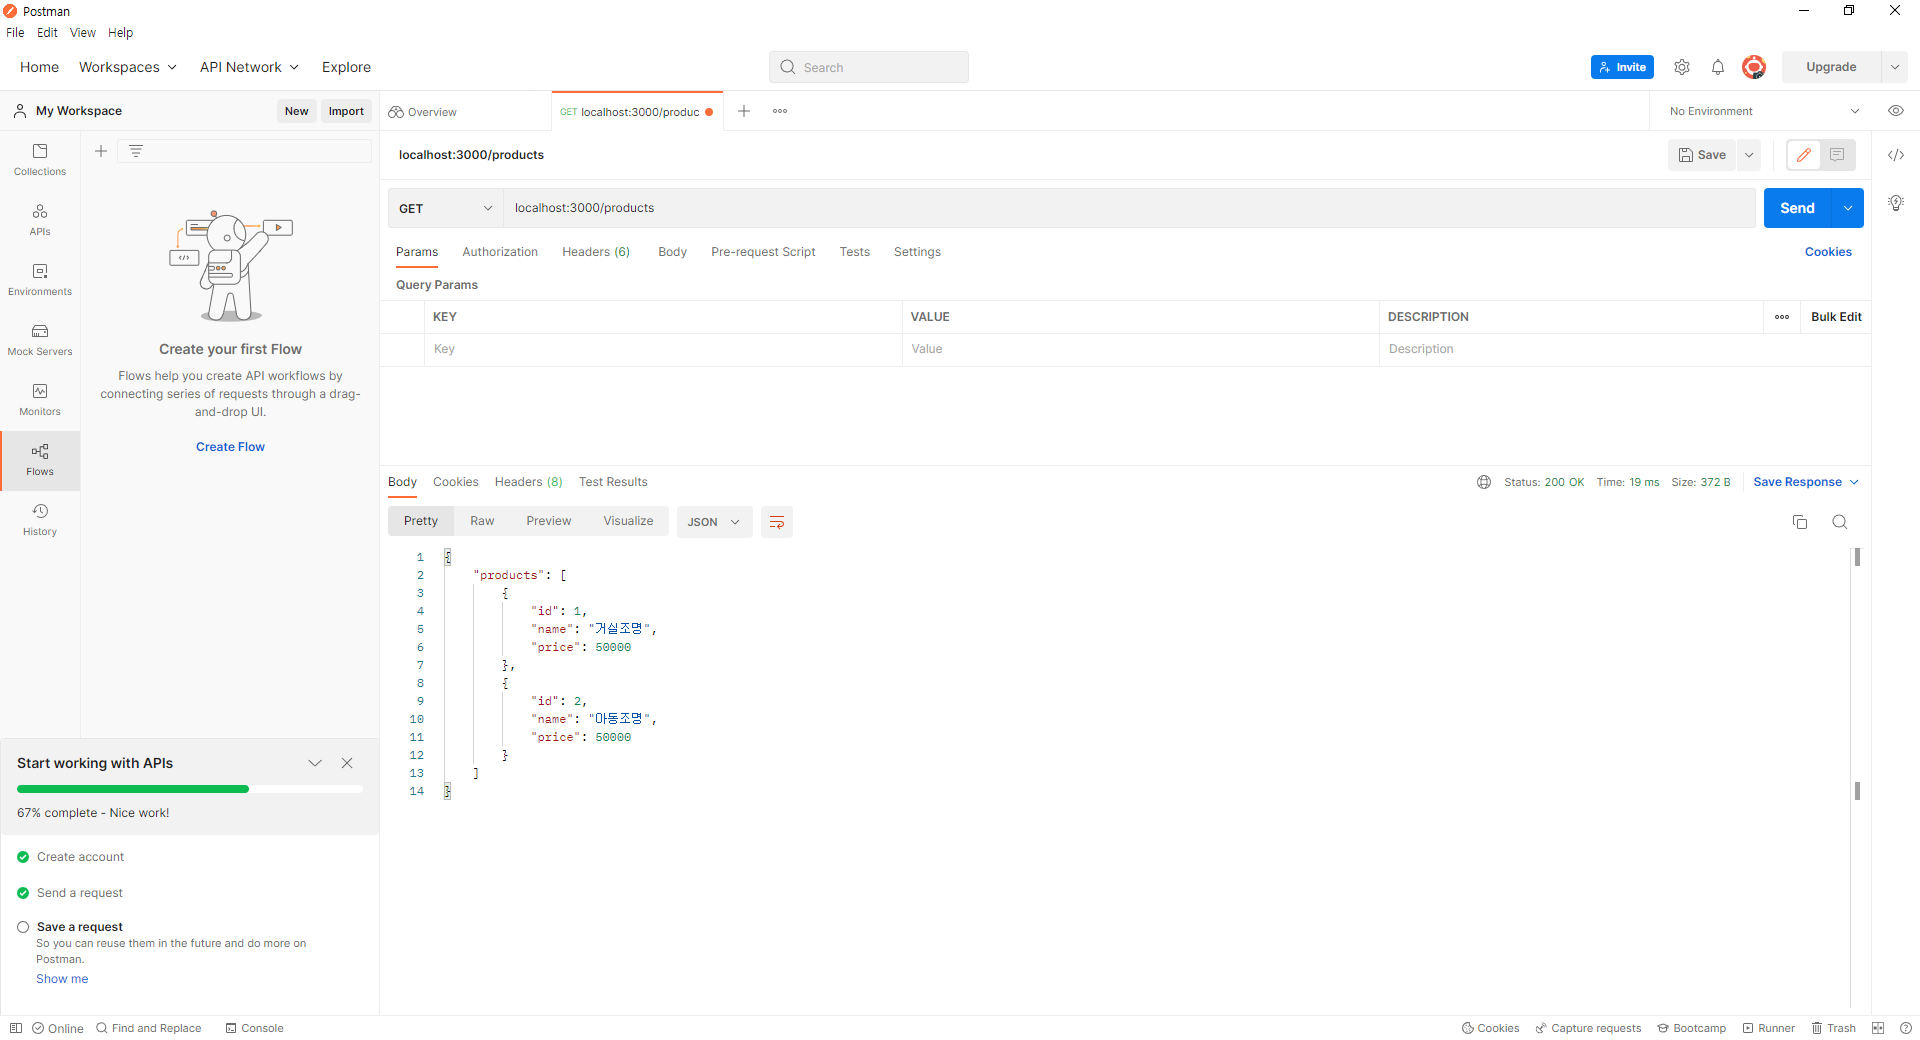The height and width of the screenshot is (1040, 1920).
Task: Open the Collections sidebar section
Action: pyautogui.click(x=40, y=160)
